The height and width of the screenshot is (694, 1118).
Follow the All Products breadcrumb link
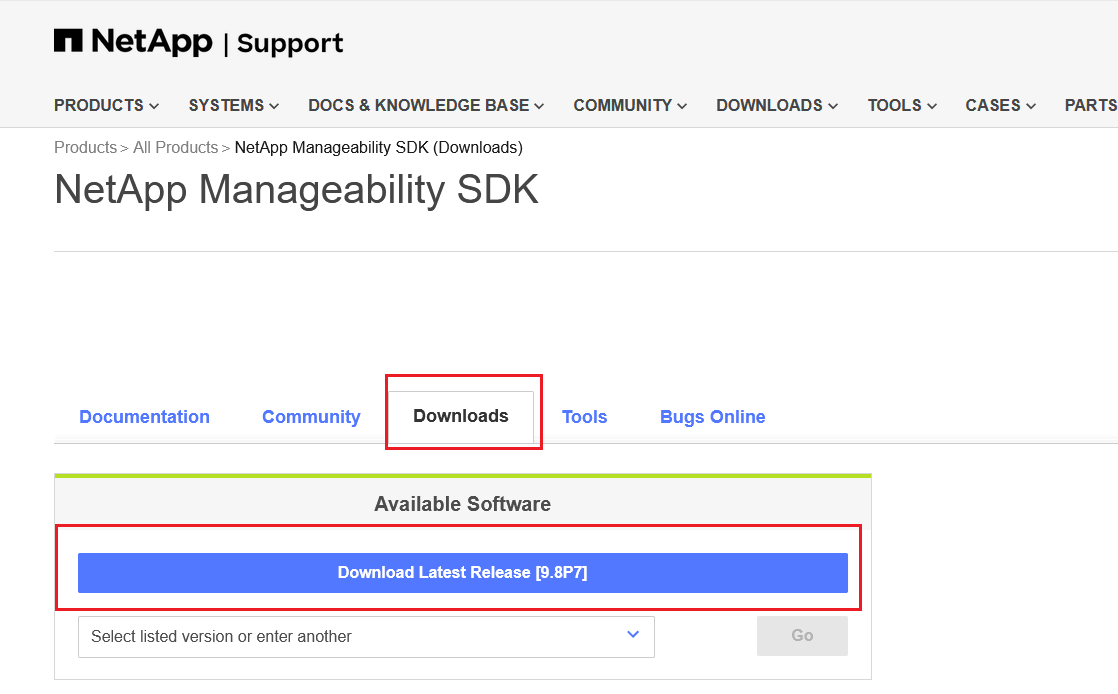175,147
